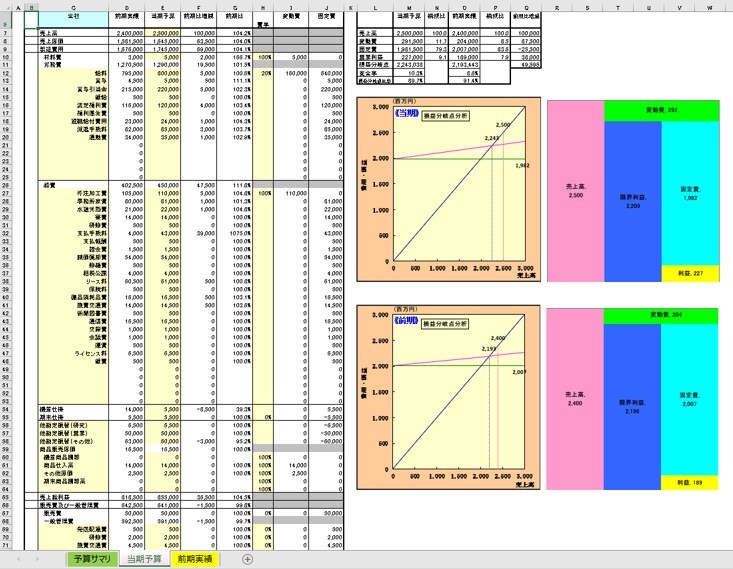Click the 2,193 data label in 前期 chart
The width and height of the screenshot is (733, 569).
(489, 349)
